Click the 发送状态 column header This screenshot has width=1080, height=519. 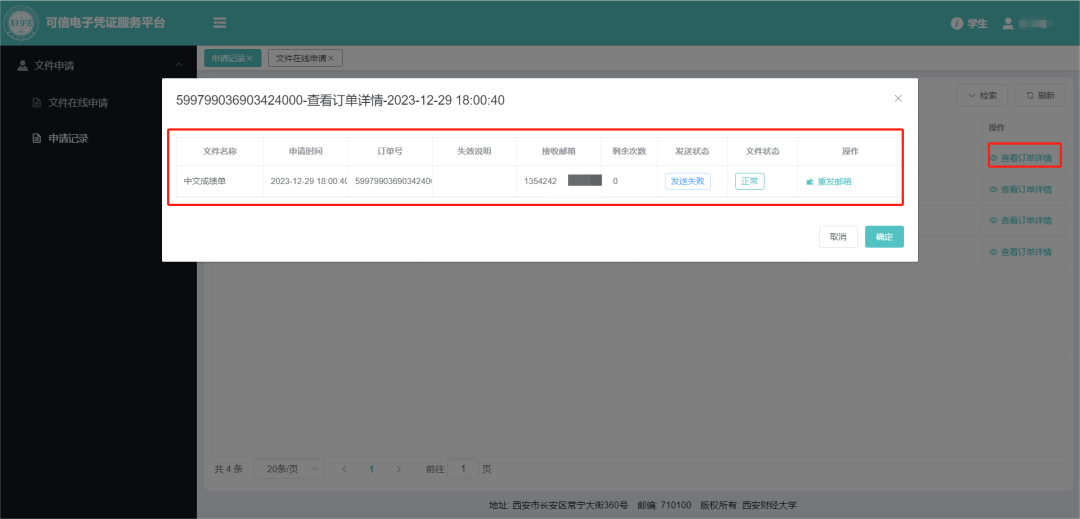pyautogui.click(x=692, y=151)
